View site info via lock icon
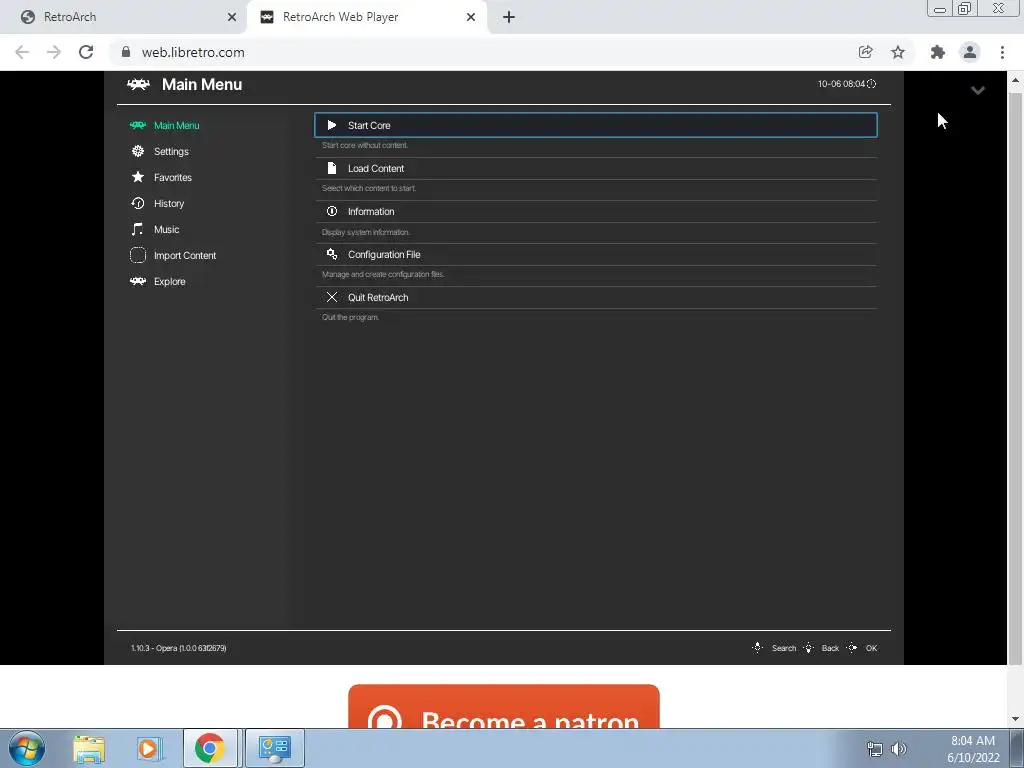Viewport: 1024px width, 768px height. pos(126,52)
